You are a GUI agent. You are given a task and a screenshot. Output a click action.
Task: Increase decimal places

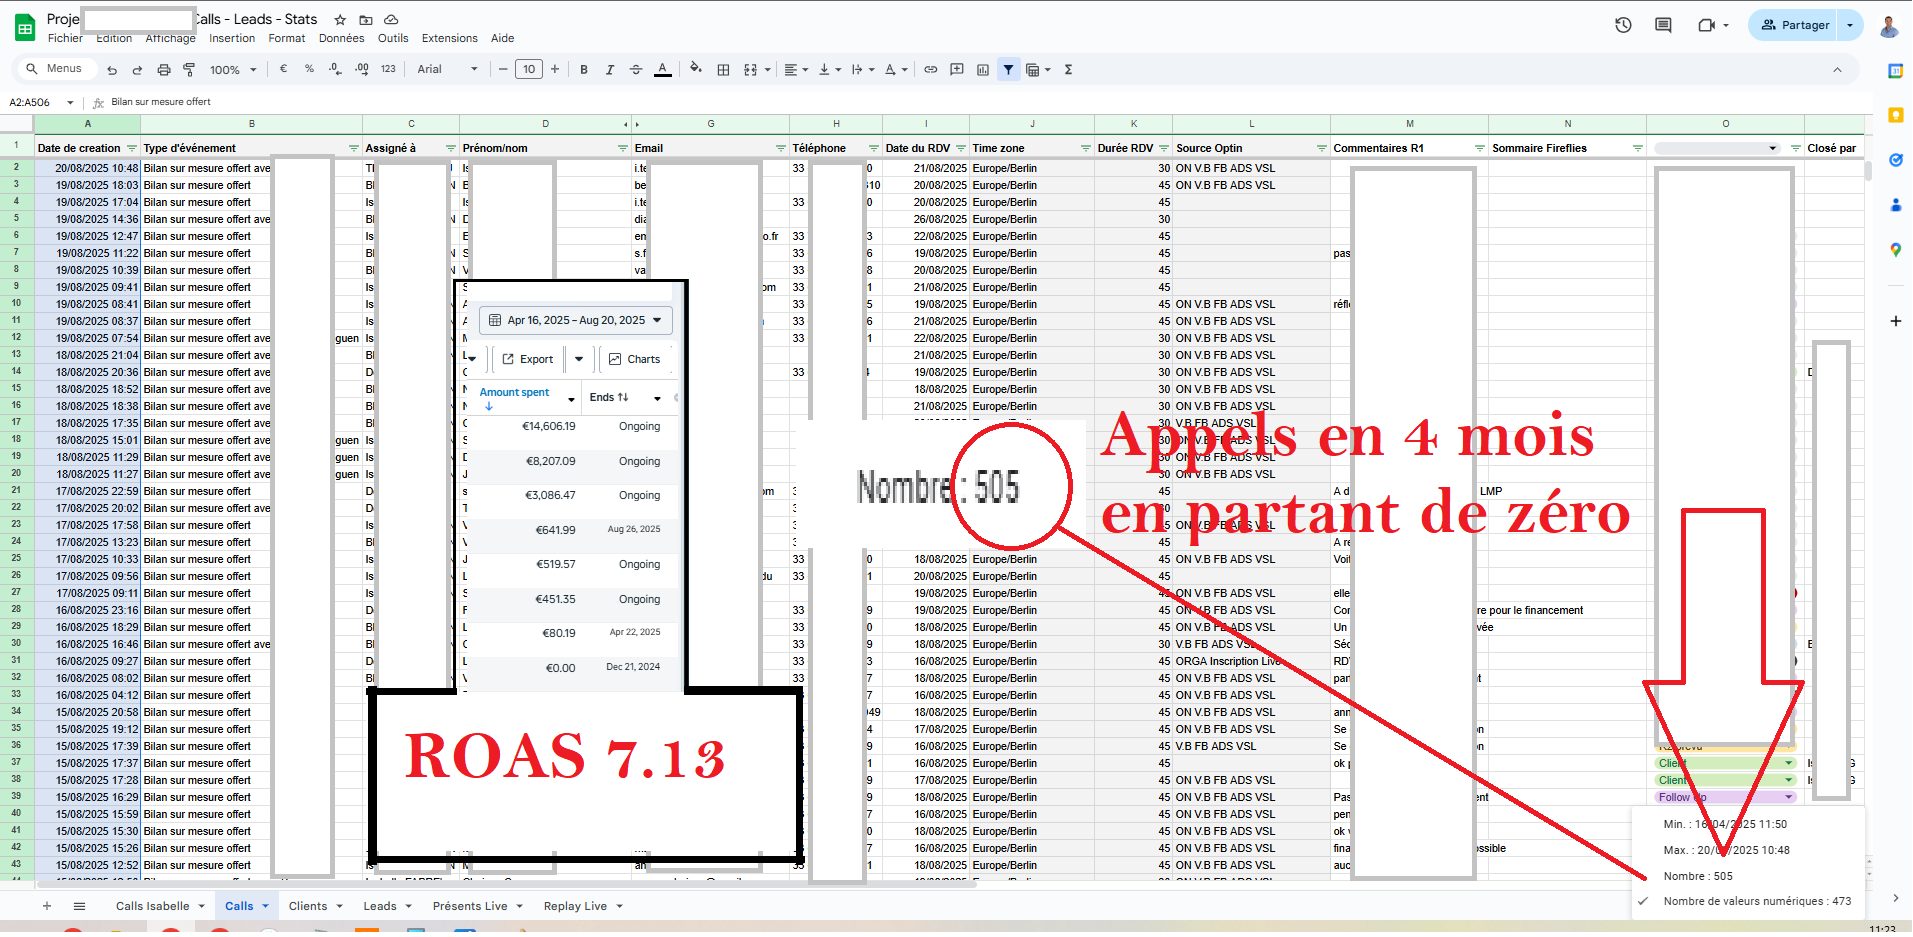[x=362, y=69]
